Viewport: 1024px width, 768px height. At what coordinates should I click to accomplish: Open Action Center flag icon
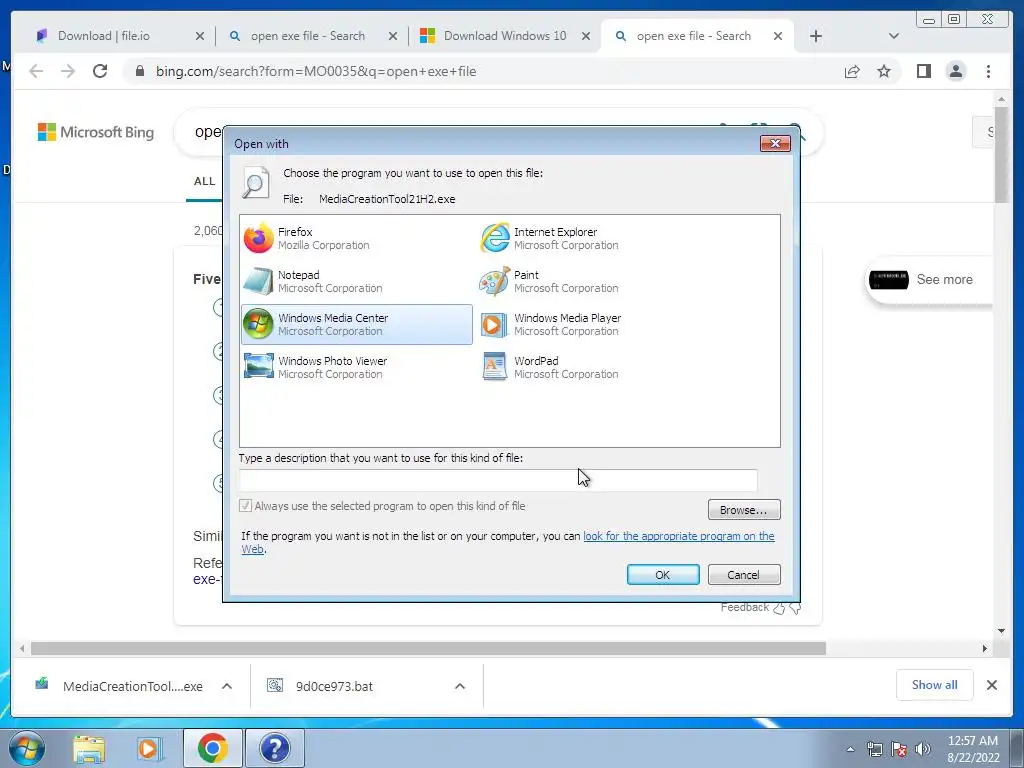click(x=899, y=749)
